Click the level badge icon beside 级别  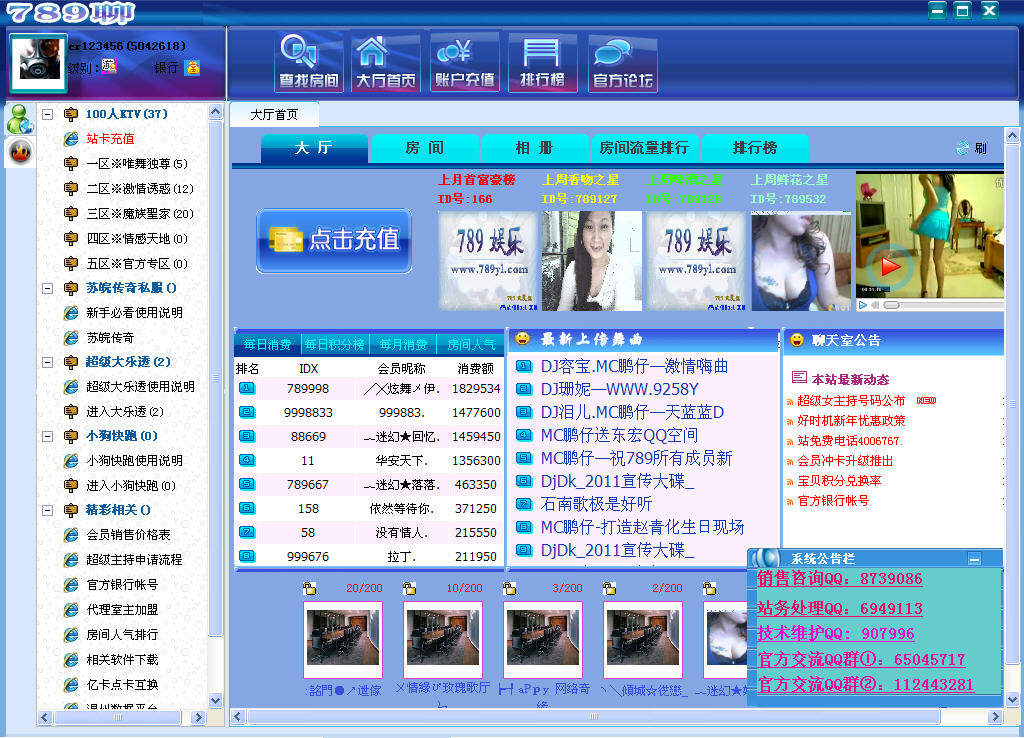point(109,66)
